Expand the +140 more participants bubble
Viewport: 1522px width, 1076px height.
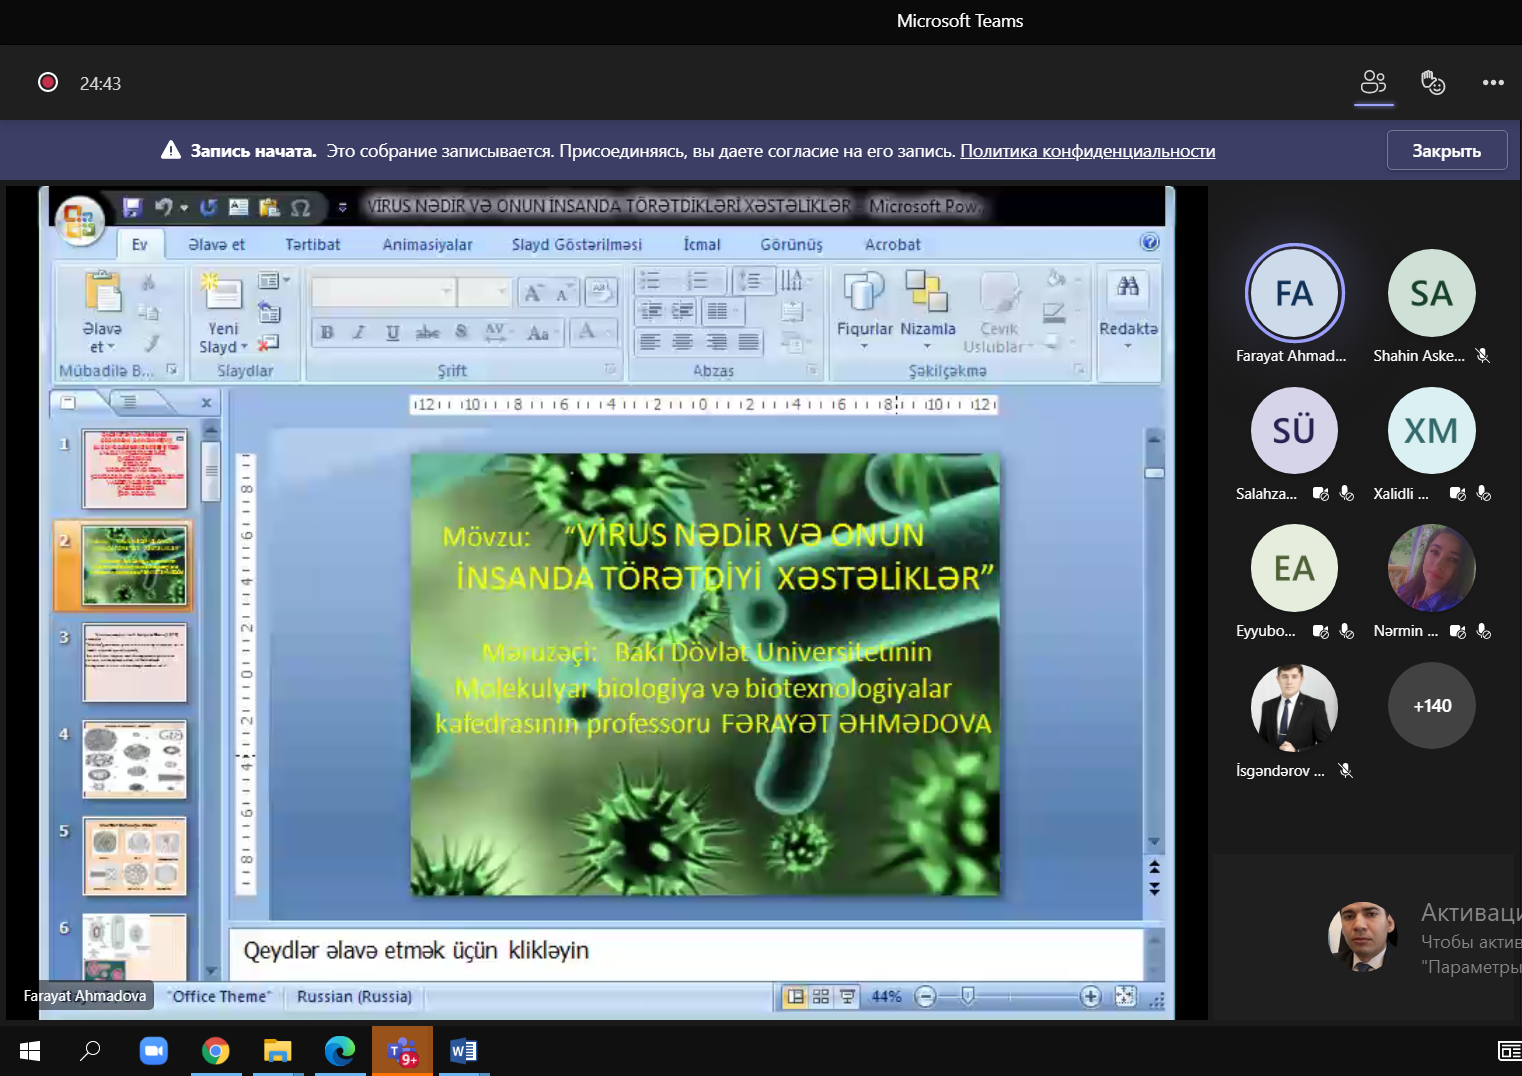pos(1431,706)
